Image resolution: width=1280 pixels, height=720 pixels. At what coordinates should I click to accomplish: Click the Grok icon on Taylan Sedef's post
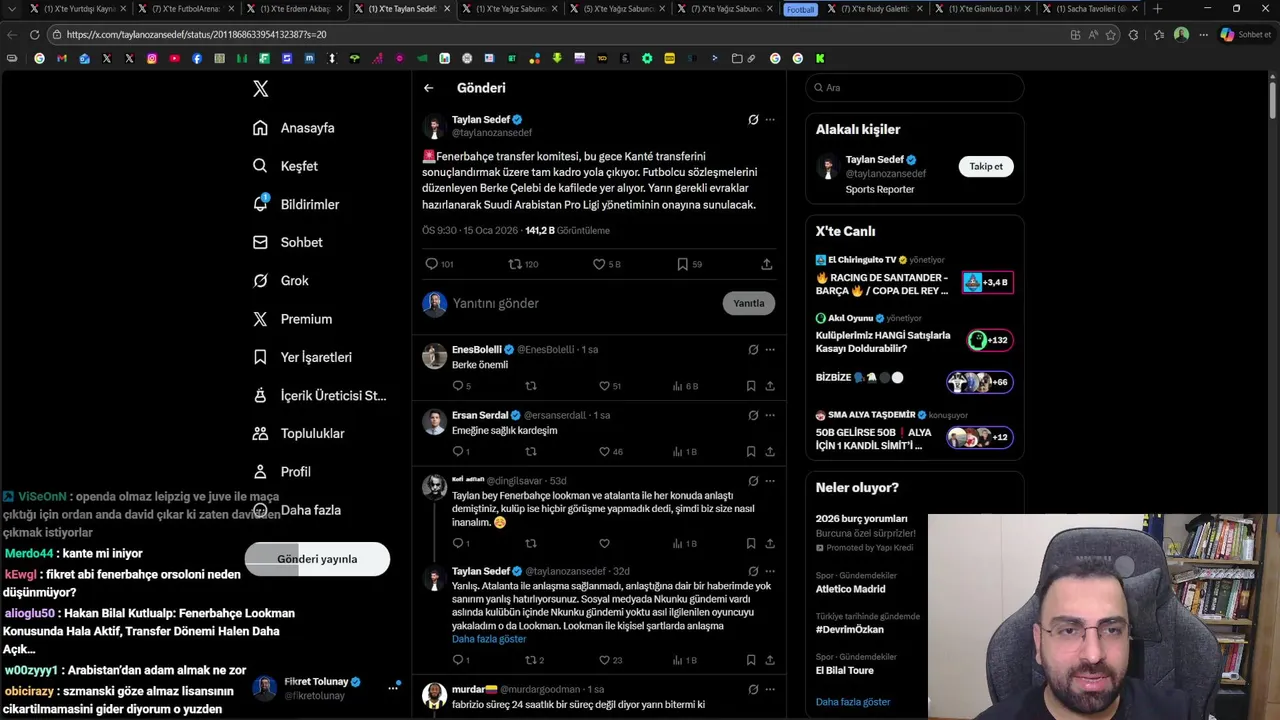[753, 120]
